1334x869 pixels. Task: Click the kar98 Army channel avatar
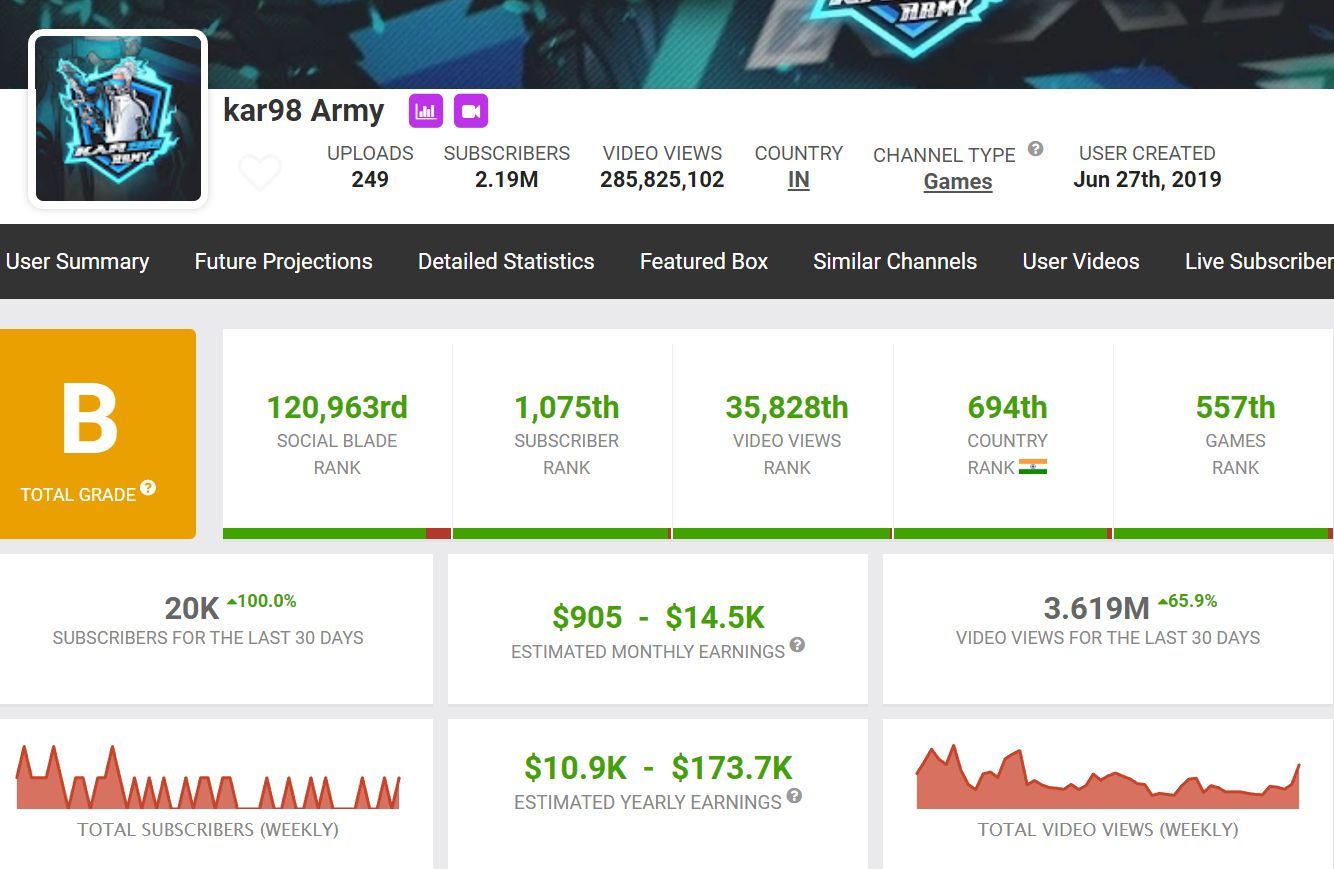pyautogui.click(x=118, y=119)
